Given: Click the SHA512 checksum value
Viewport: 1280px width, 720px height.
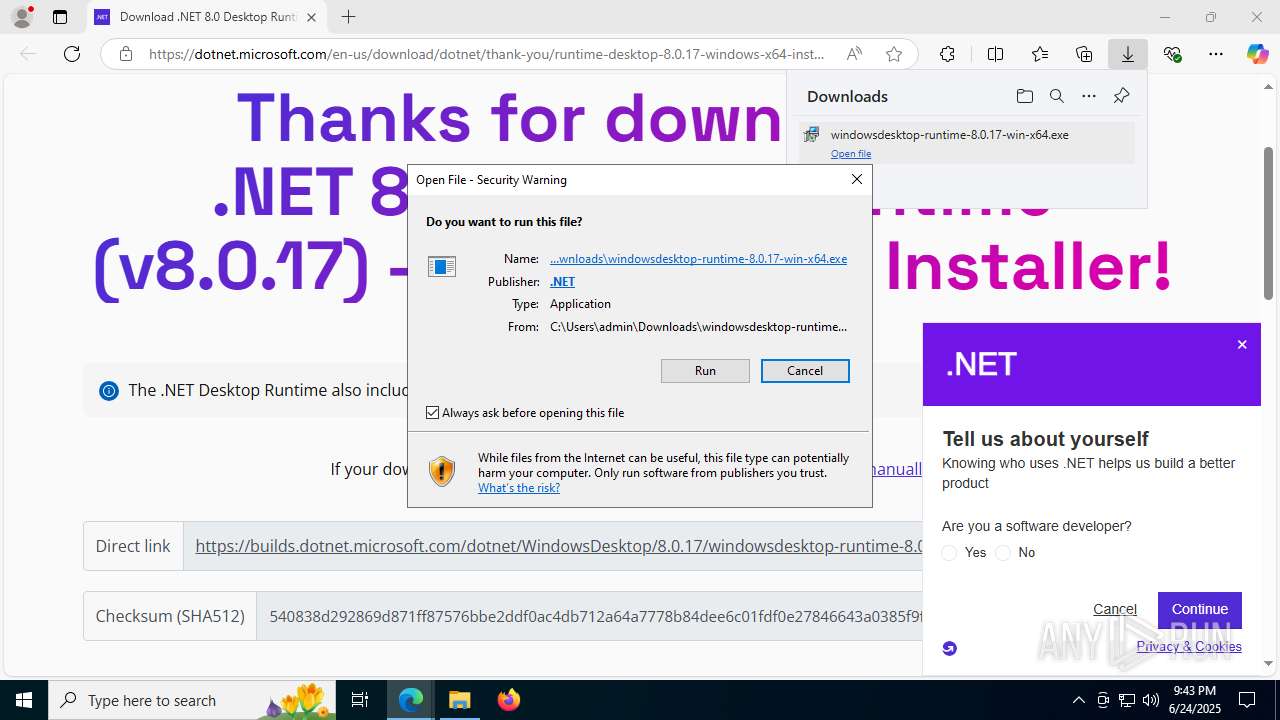Looking at the screenshot, I should [595, 616].
